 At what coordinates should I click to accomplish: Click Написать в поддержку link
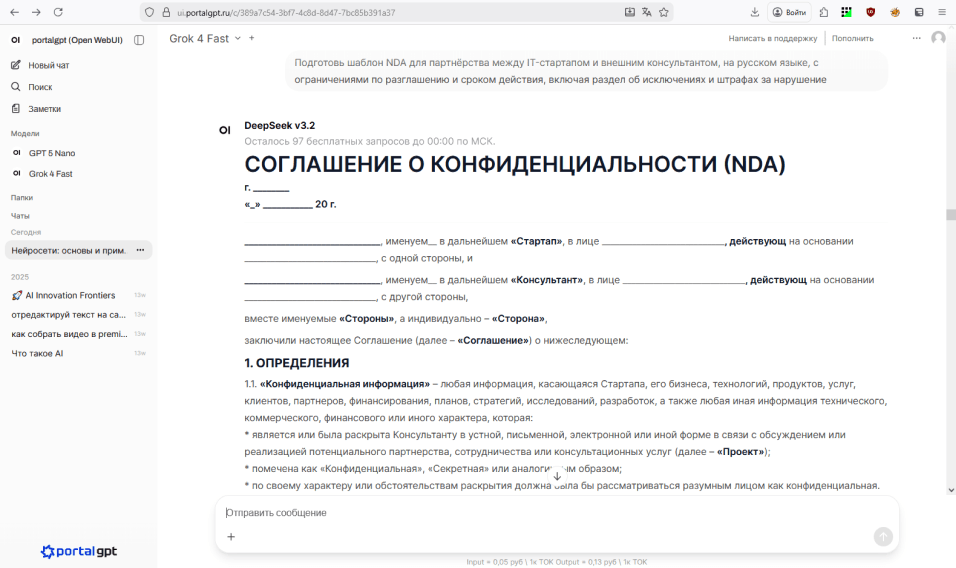772,38
